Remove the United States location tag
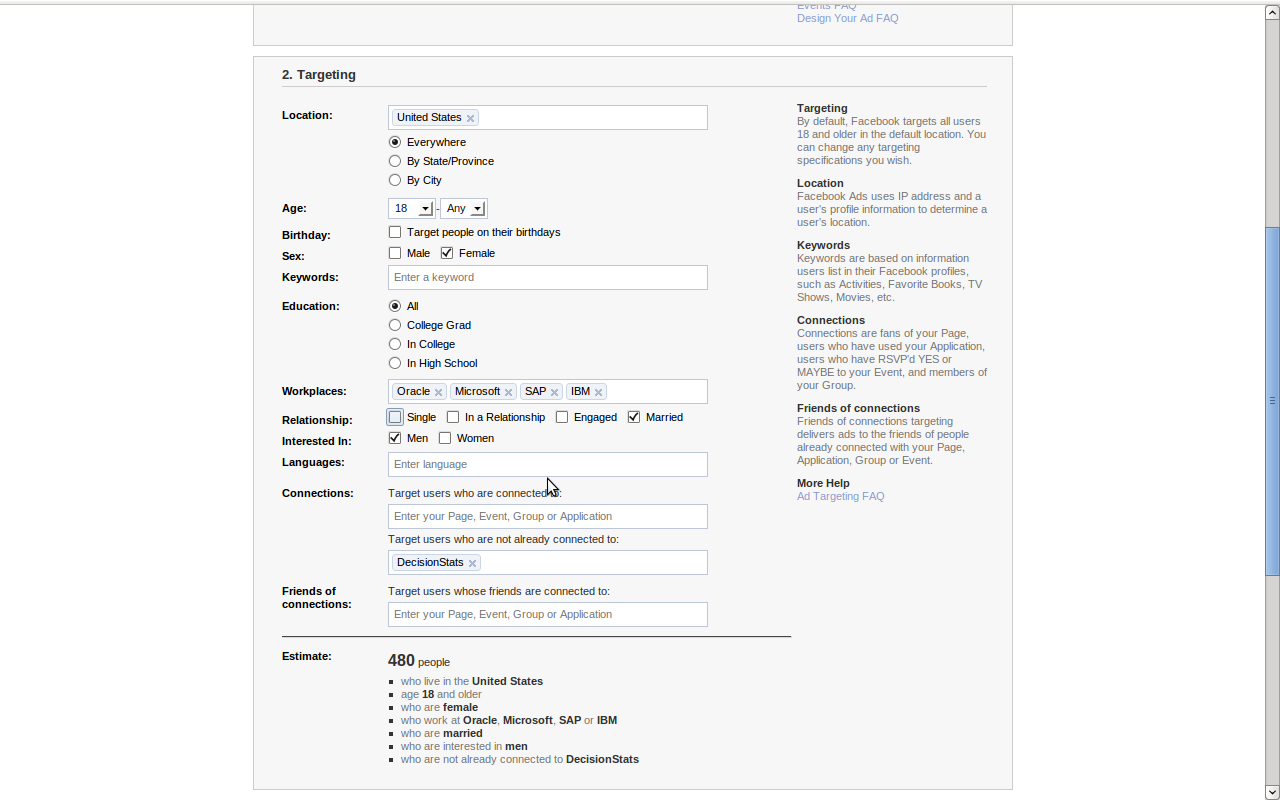The height and width of the screenshot is (800, 1280). tap(470, 118)
